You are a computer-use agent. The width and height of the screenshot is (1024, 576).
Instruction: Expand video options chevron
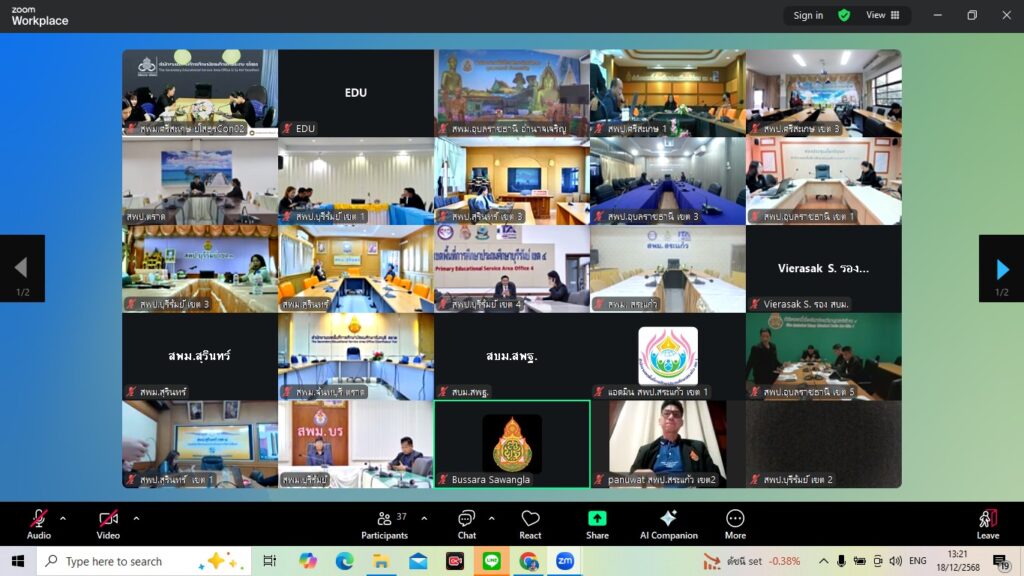(136, 518)
